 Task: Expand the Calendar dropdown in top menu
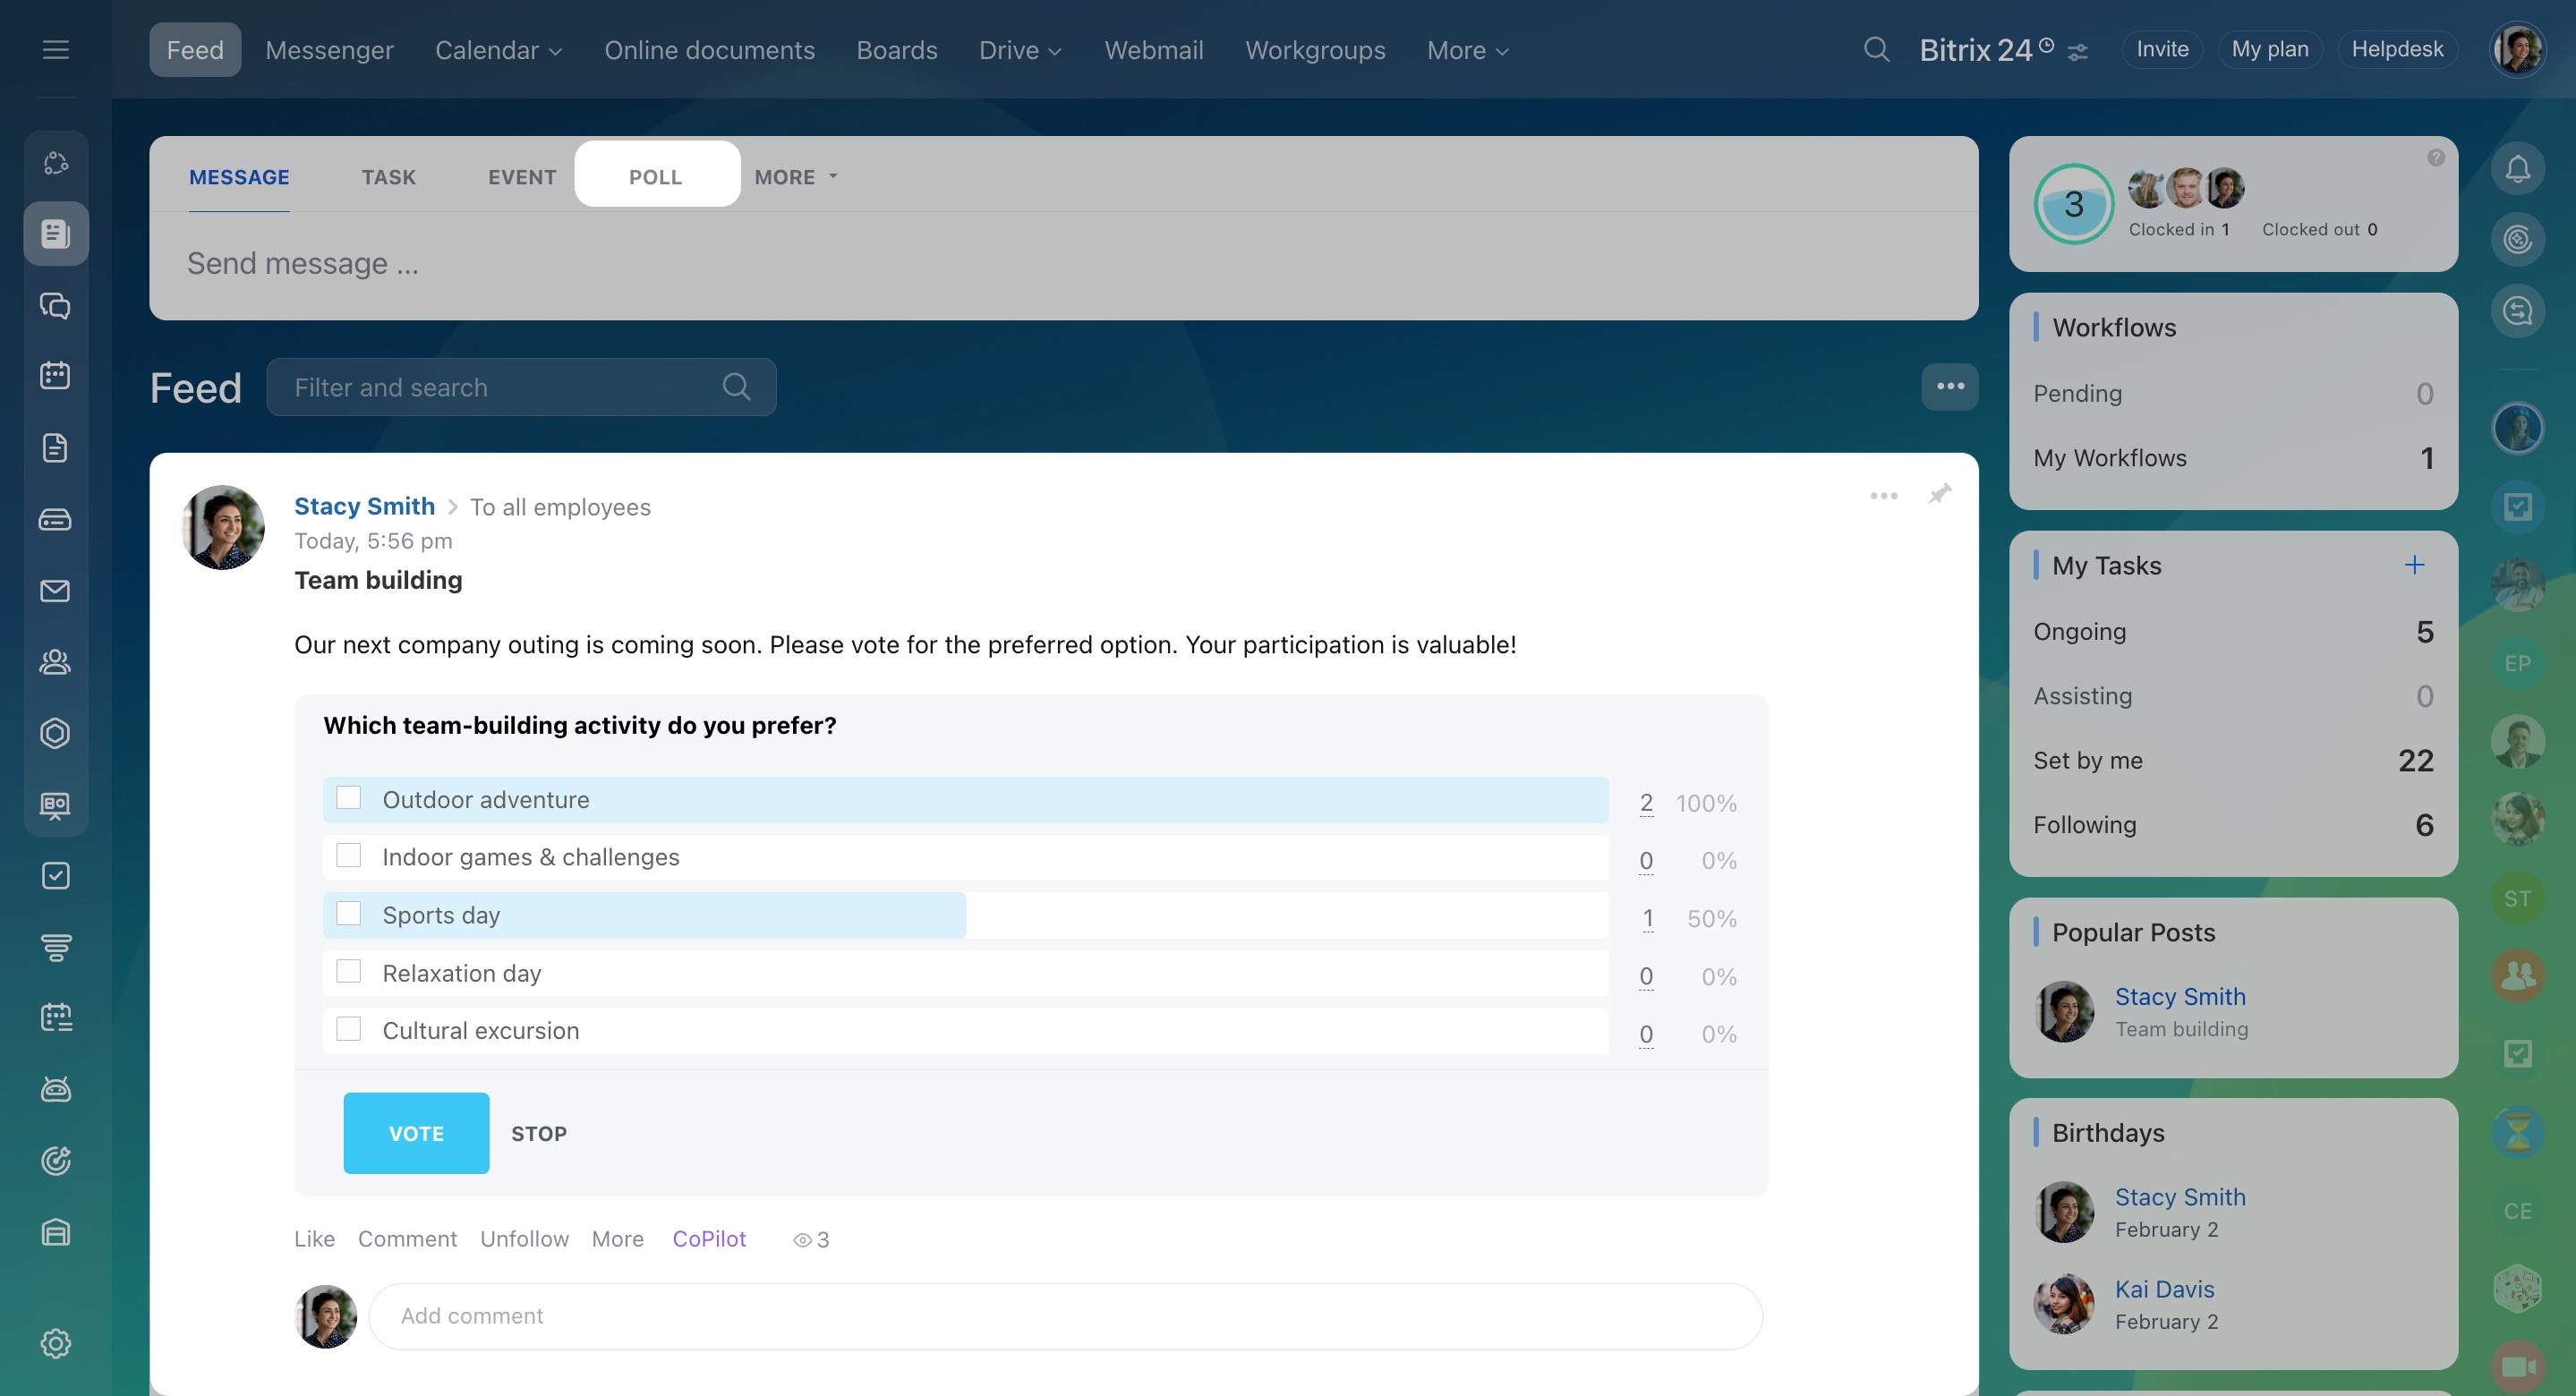click(498, 50)
